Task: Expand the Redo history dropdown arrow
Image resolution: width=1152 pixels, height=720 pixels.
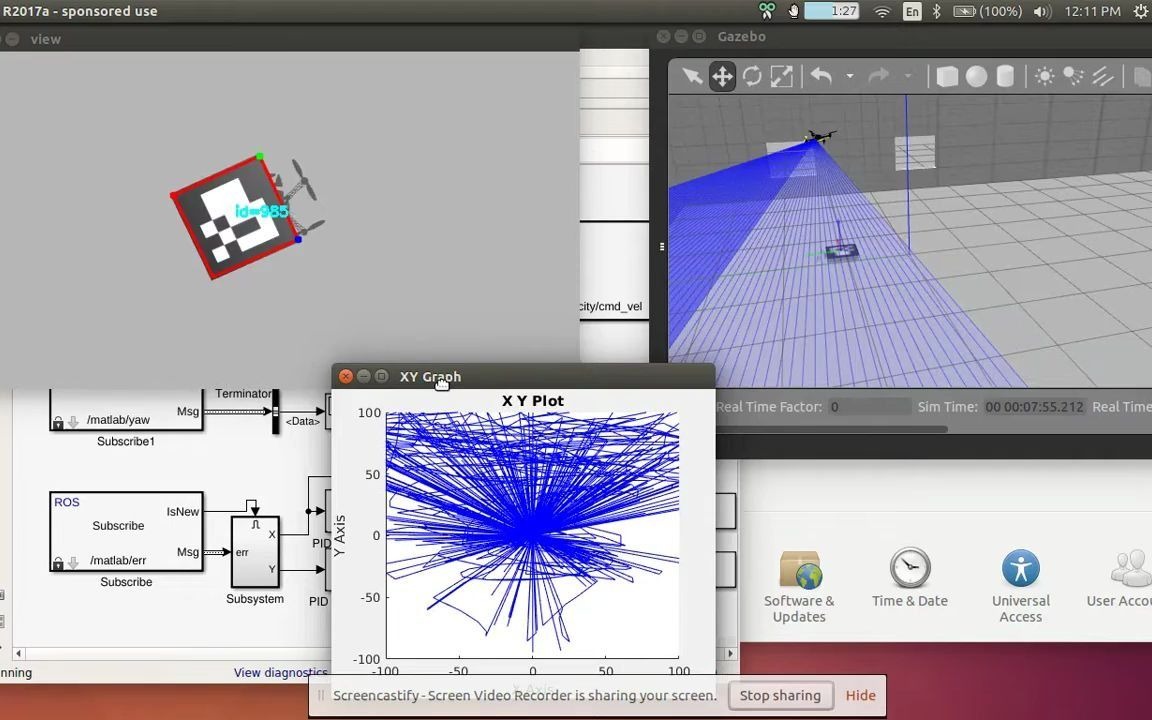Action: click(908, 76)
